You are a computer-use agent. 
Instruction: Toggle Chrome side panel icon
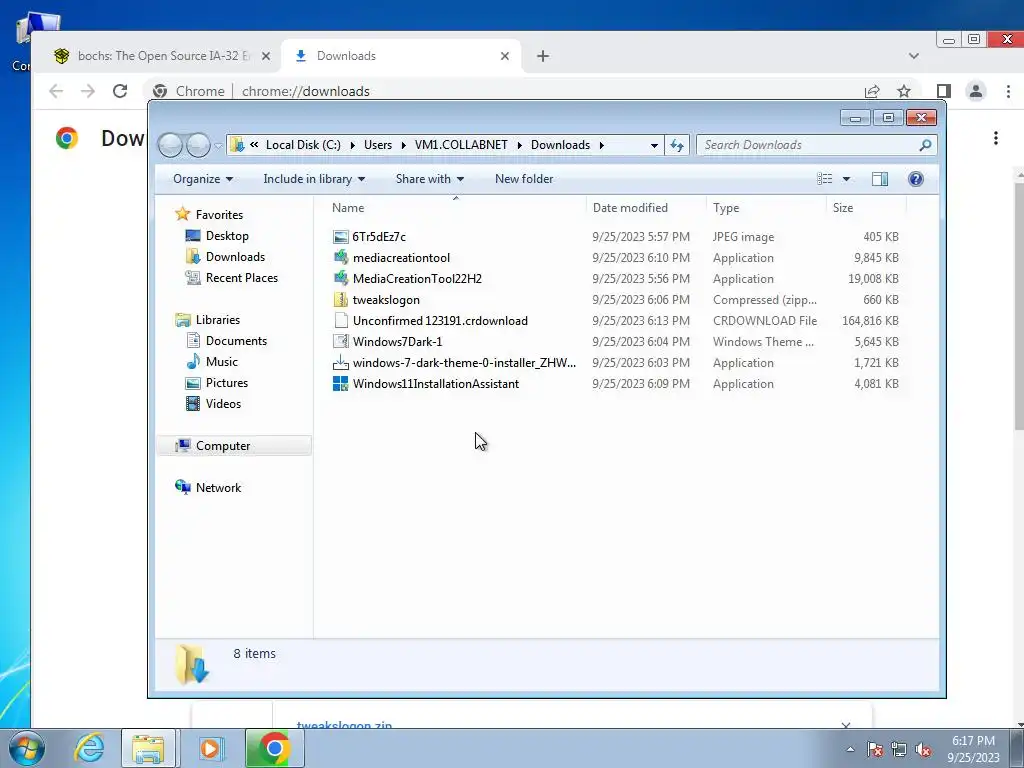click(x=943, y=91)
